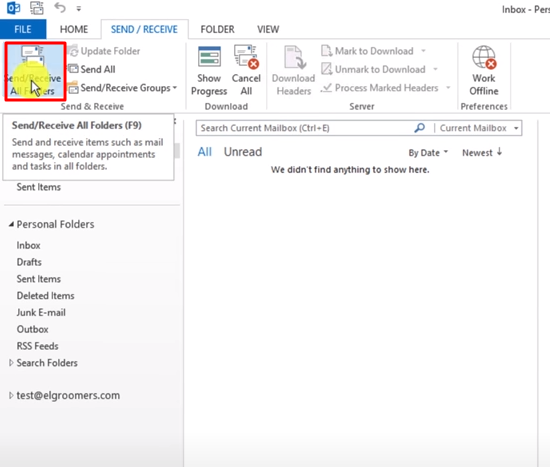550x467 pixels.
Task: Open the By Date arrangement dropdown
Action: [428, 153]
